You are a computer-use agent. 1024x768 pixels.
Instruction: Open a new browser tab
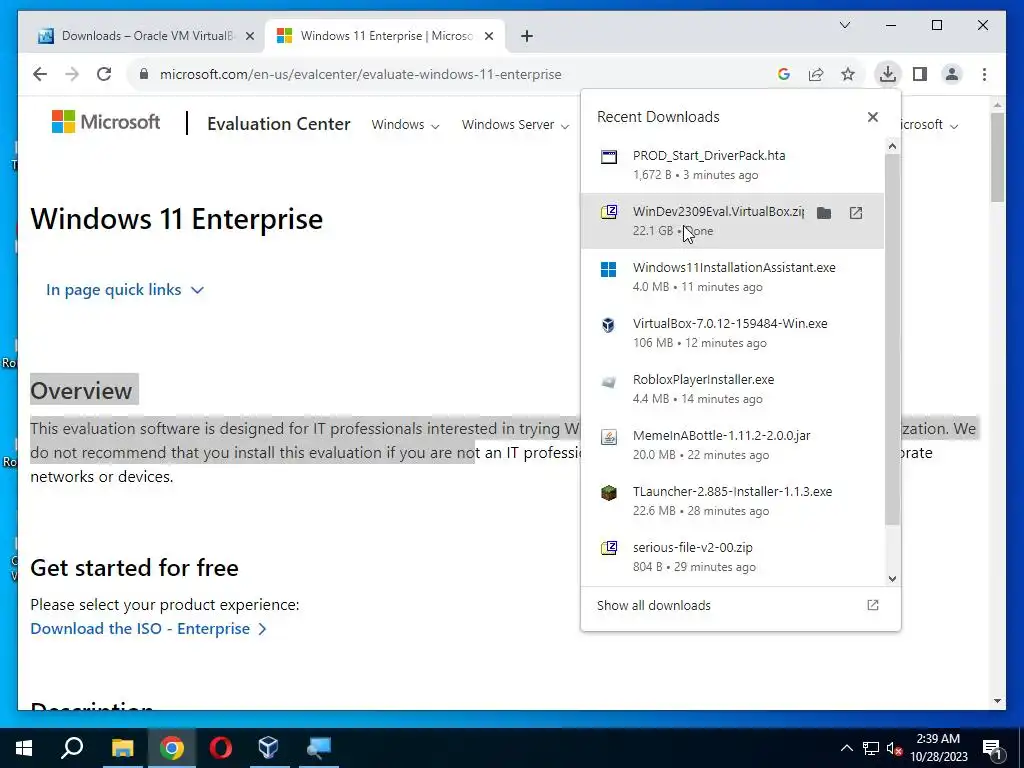(x=527, y=37)
